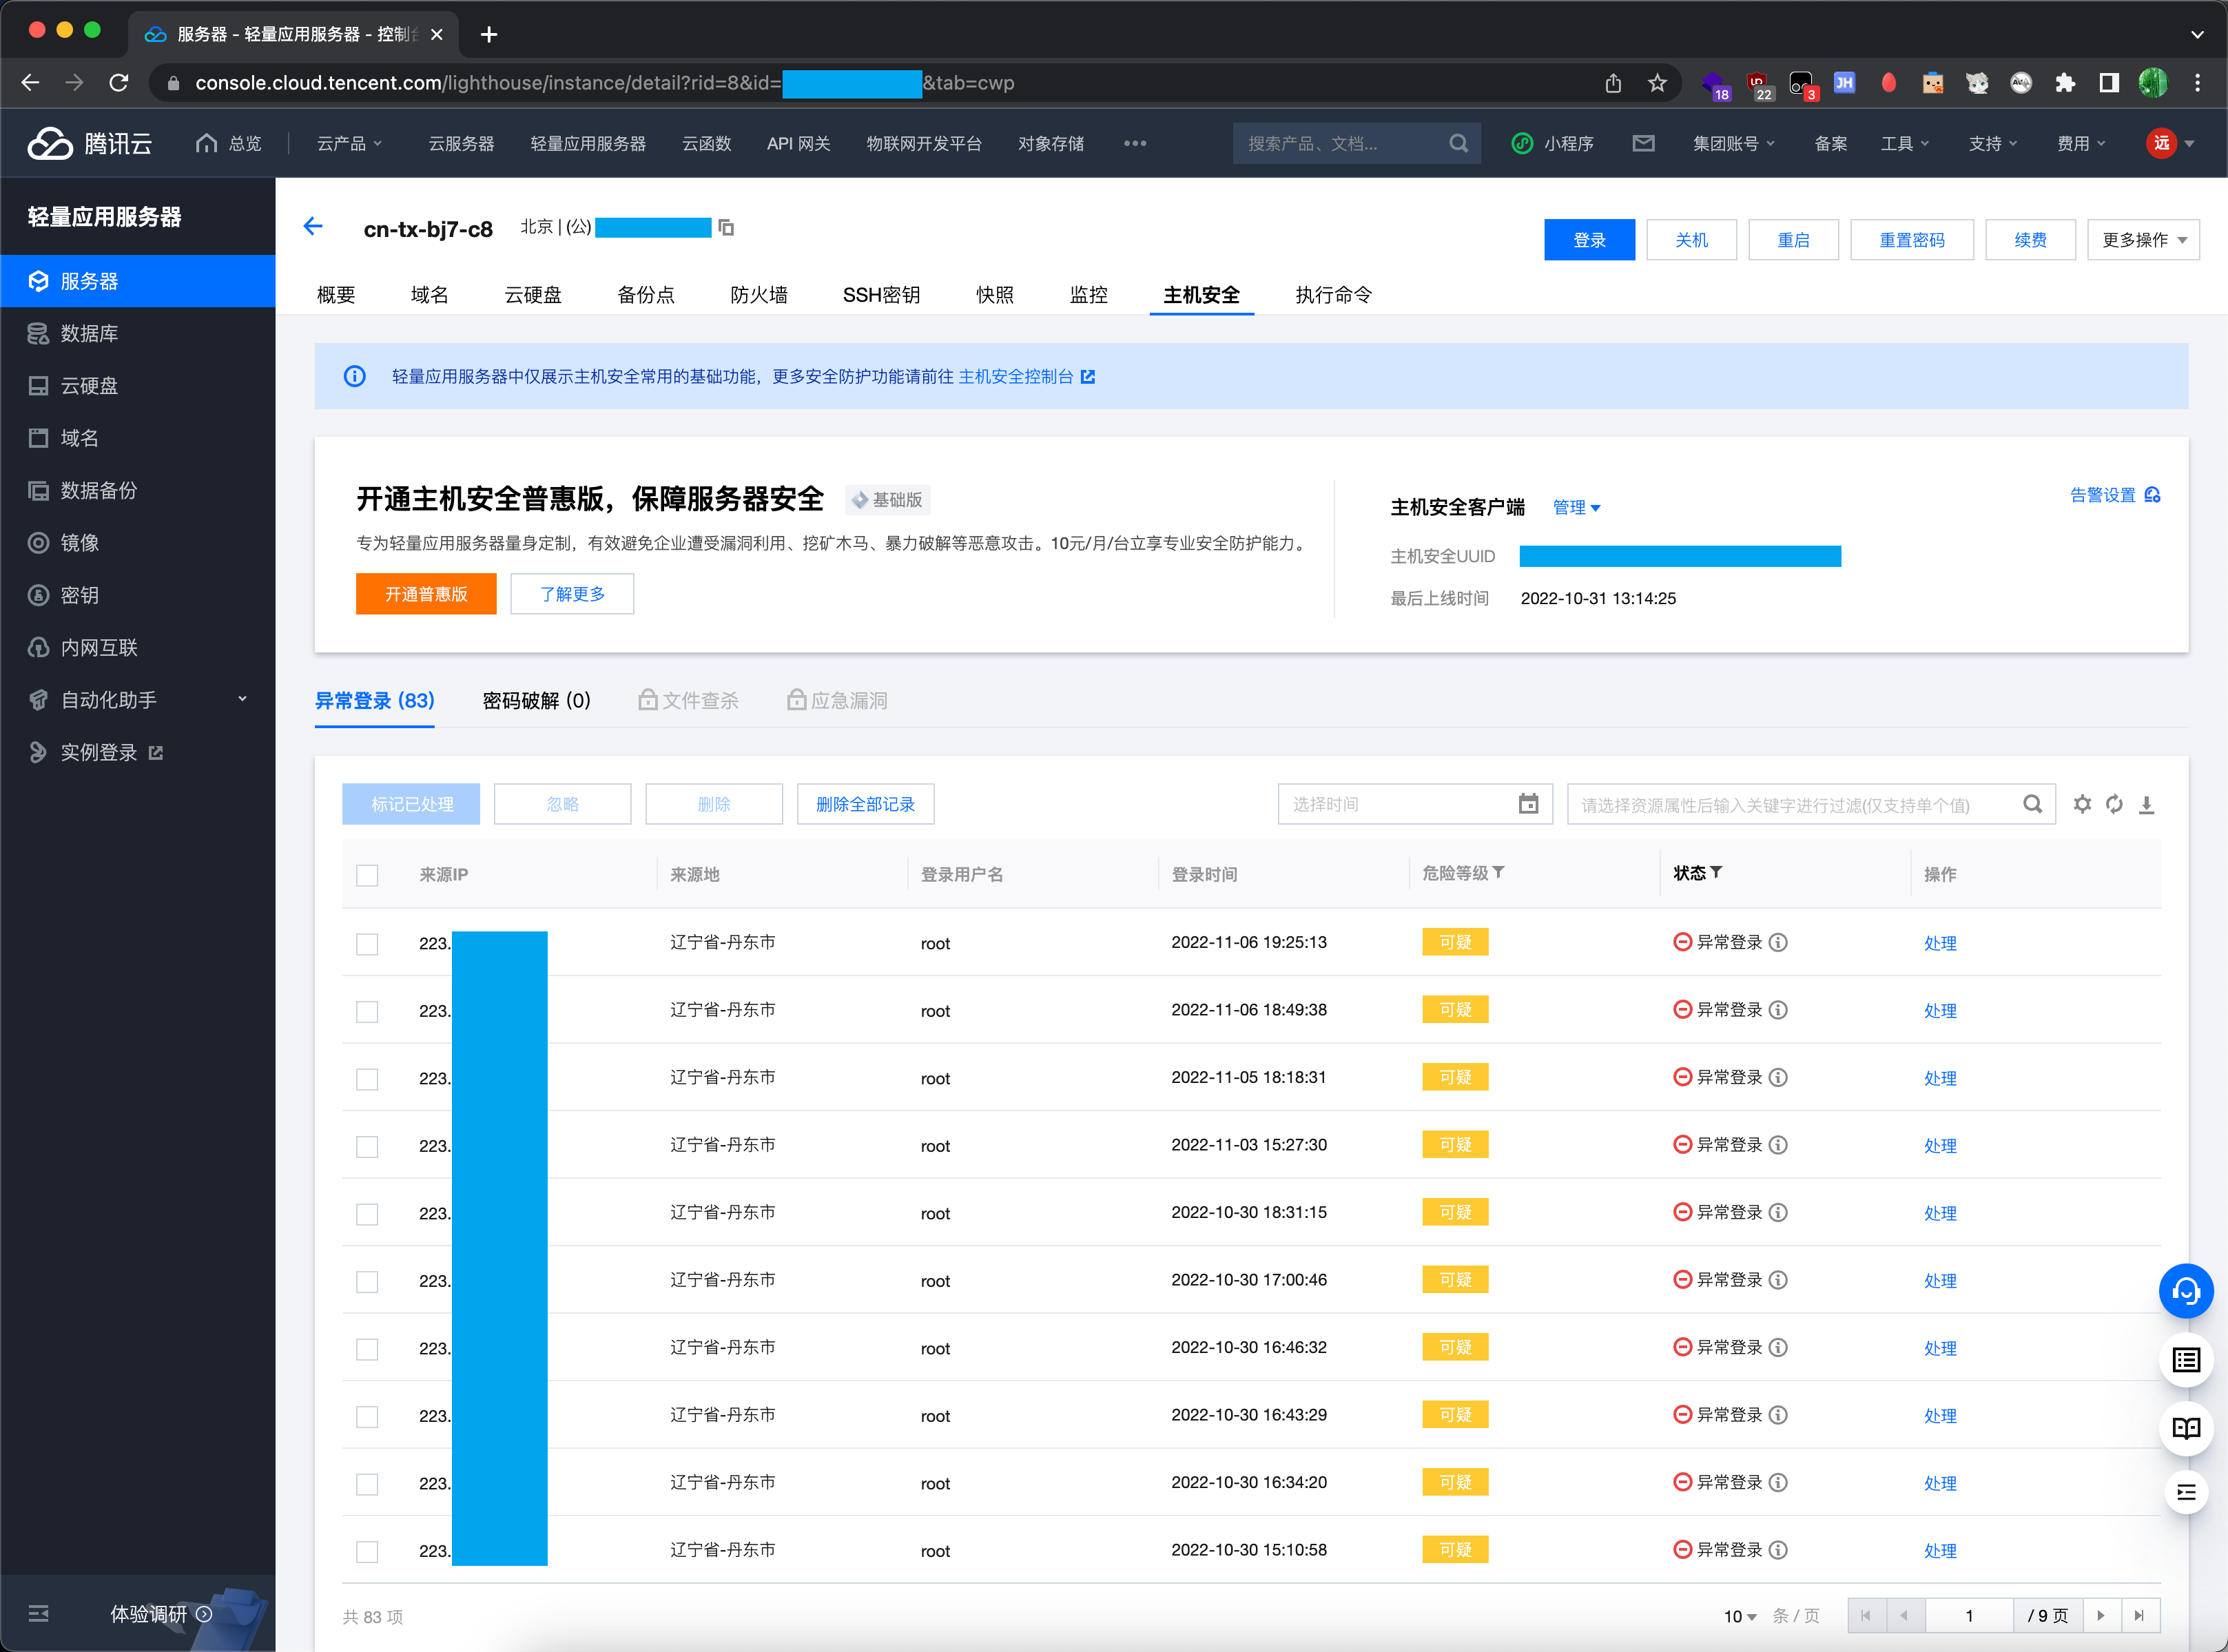Open the floating handbook book icon
Image resolution: width=2228 pixels, height=1652 pixels.
(x=2186, y=1428)
